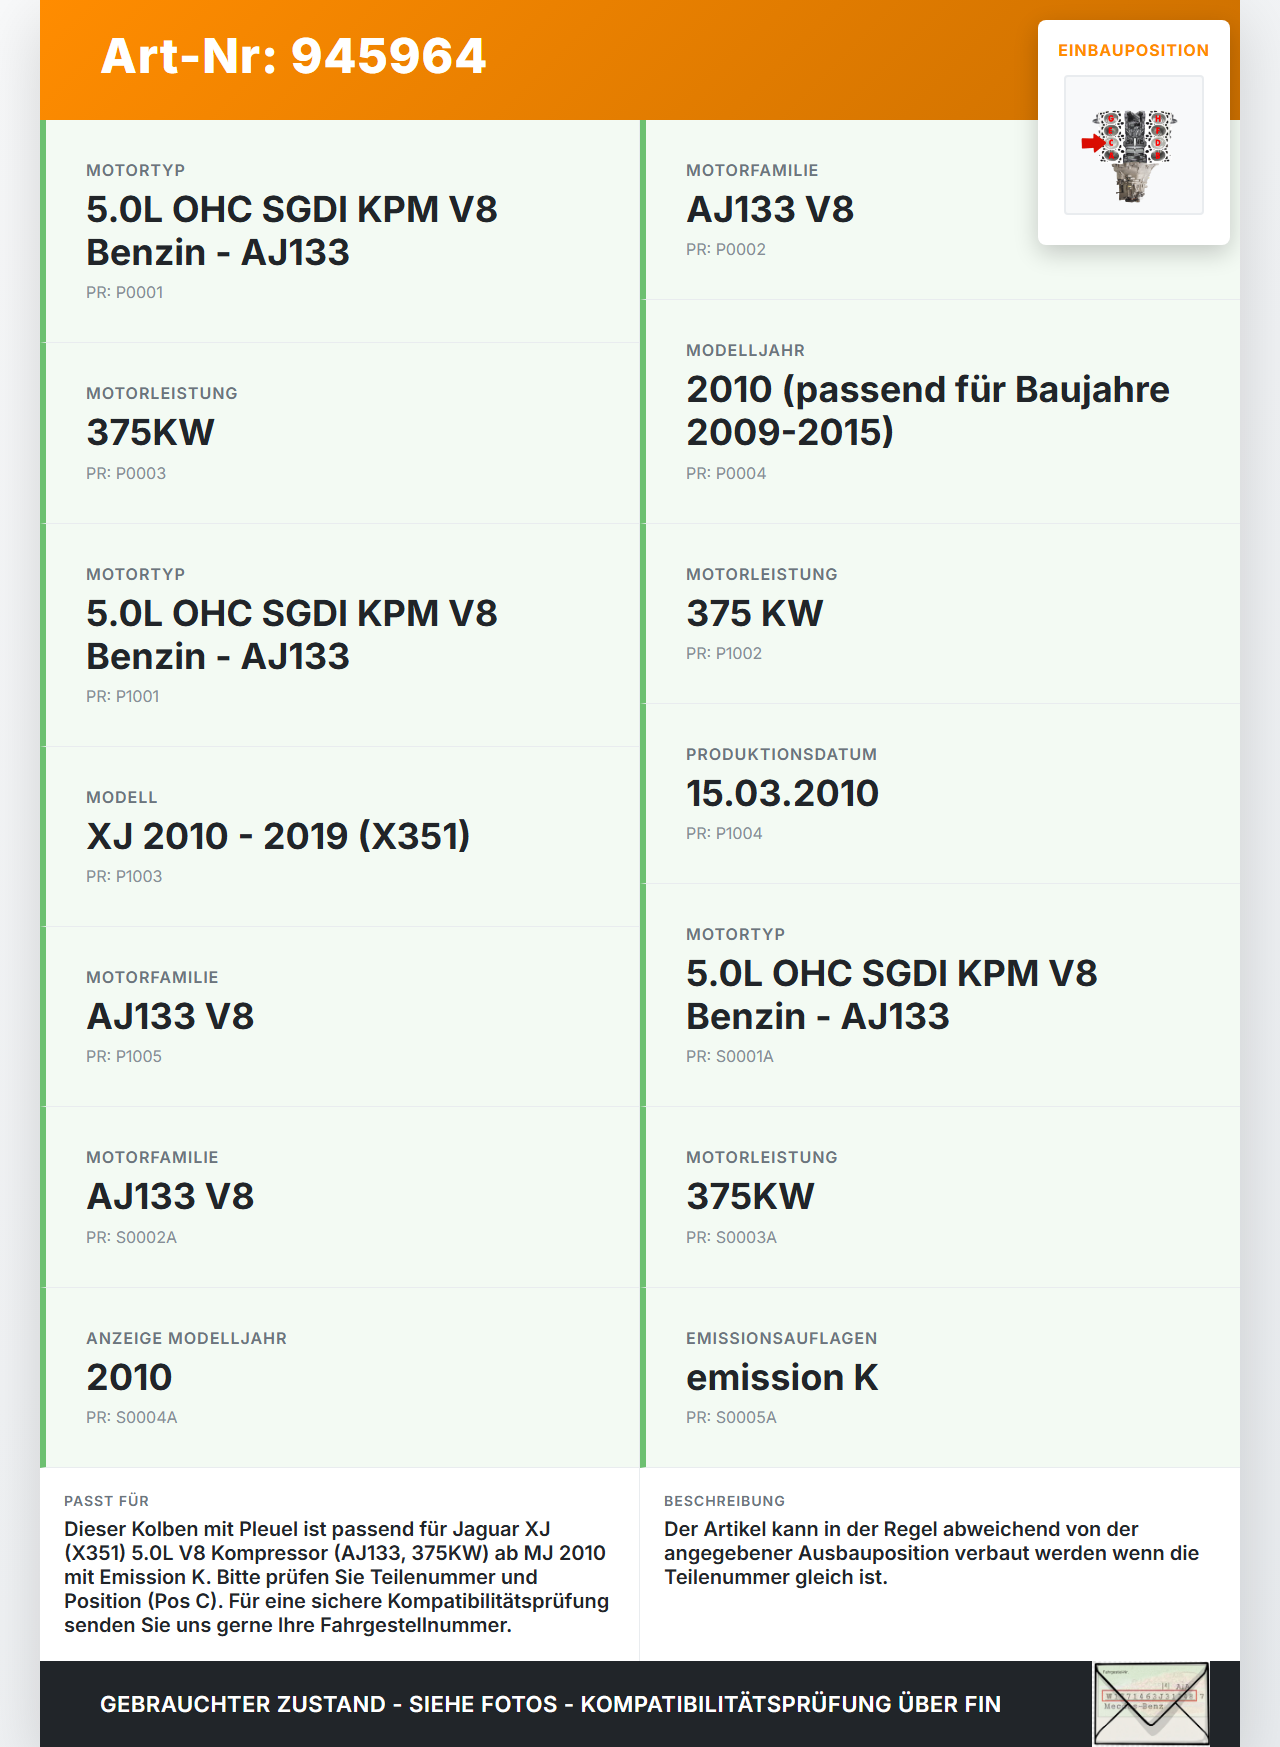Image resolution: width=1280 pixels, height=1747 pixels.
Task: Select the Art-Nr: 945964 heading
Action: point(293,56)
